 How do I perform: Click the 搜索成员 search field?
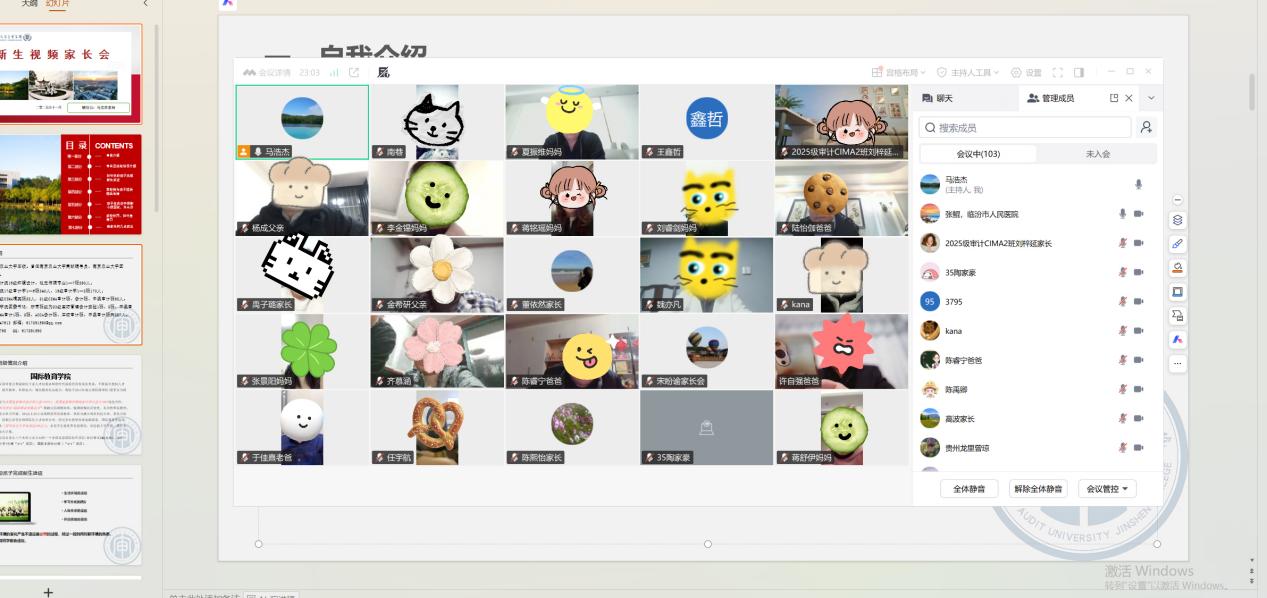(1025, 127)
